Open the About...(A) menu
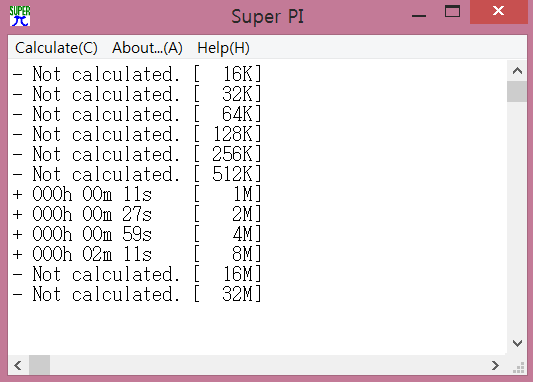Screen dimensions: 533x382 pyautogui.click(x=147, y=48)
